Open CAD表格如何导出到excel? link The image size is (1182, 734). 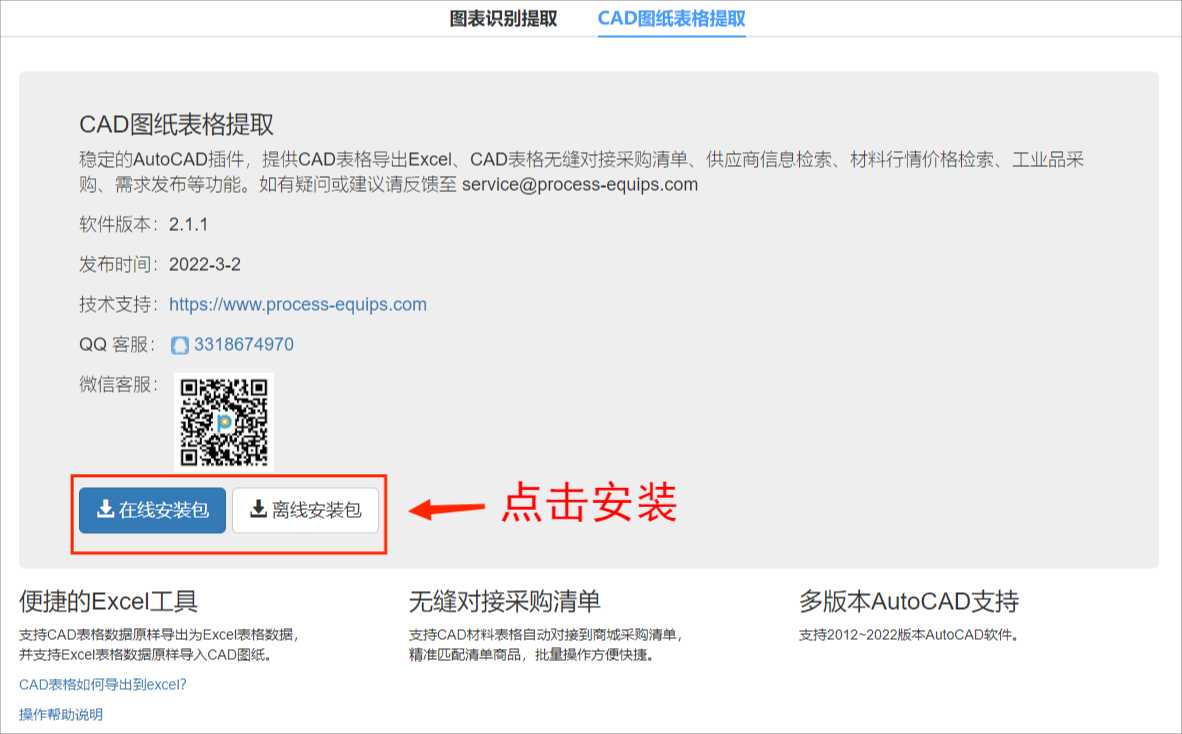coord(103,684)
